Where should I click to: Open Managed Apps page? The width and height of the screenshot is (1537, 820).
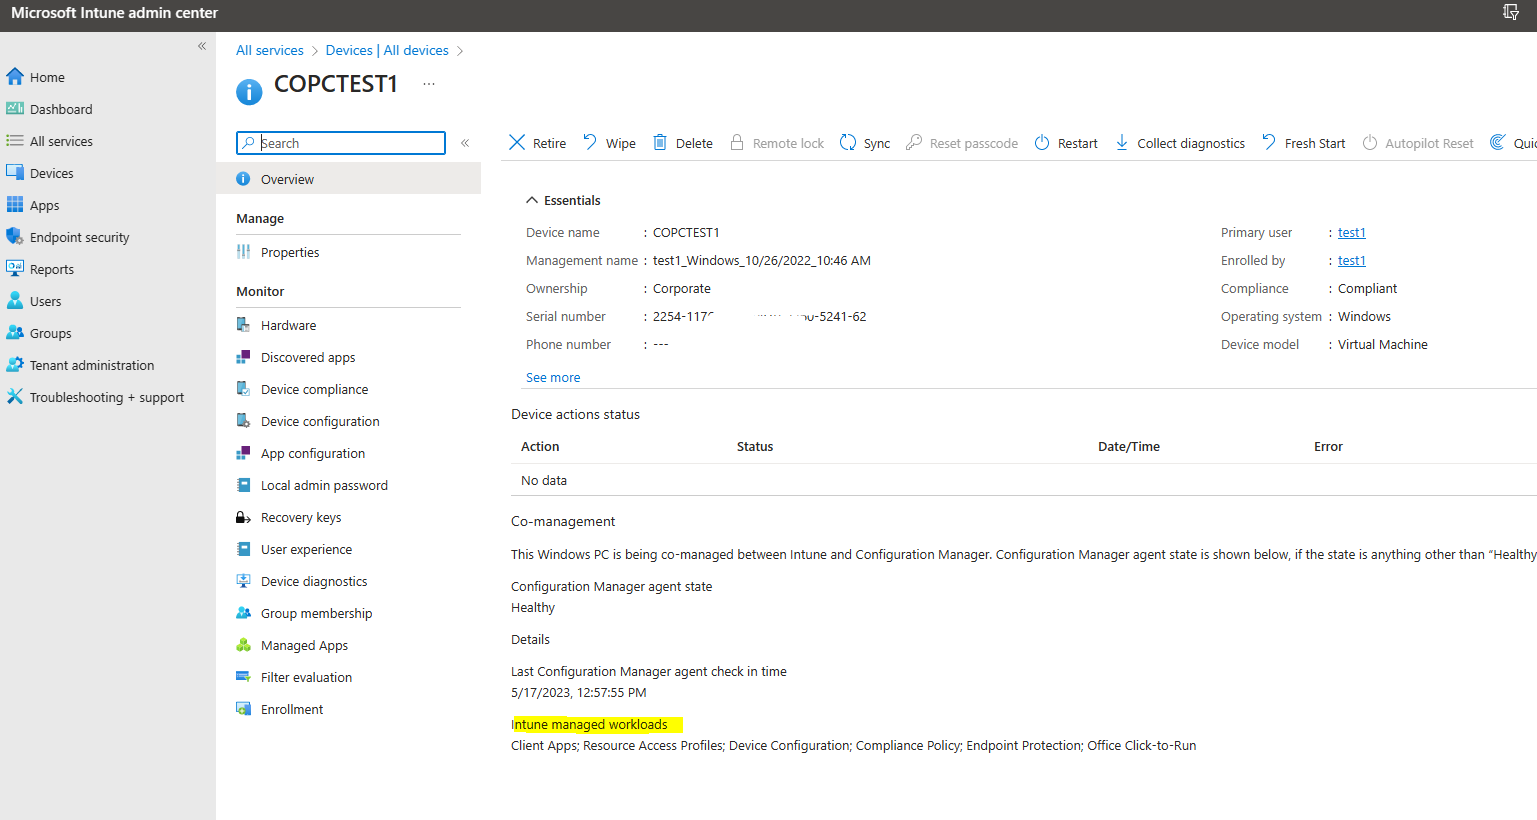click(x=304, y=645)
